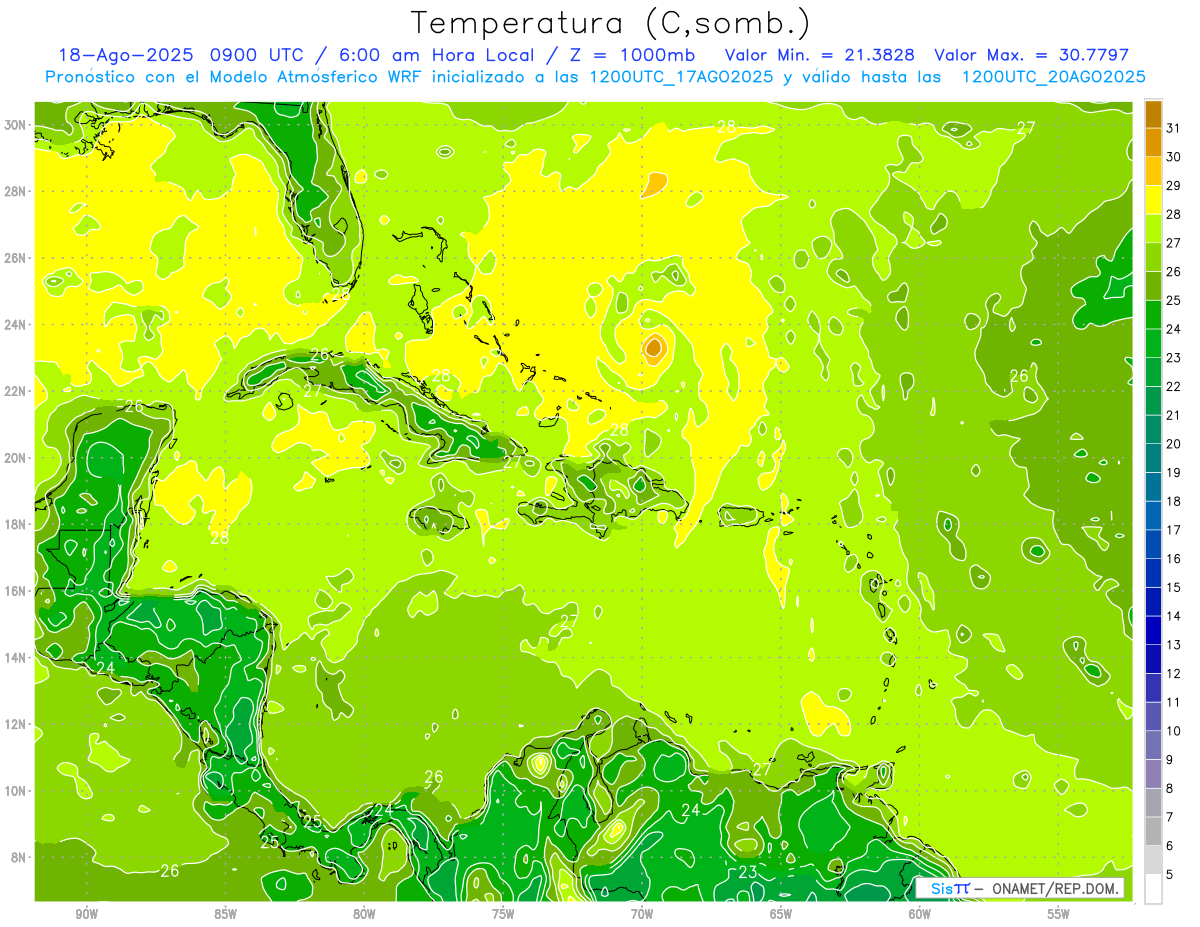The image size is (1200, 927).
Task: Click the color scale label "9"
Action: point(1171,760)
